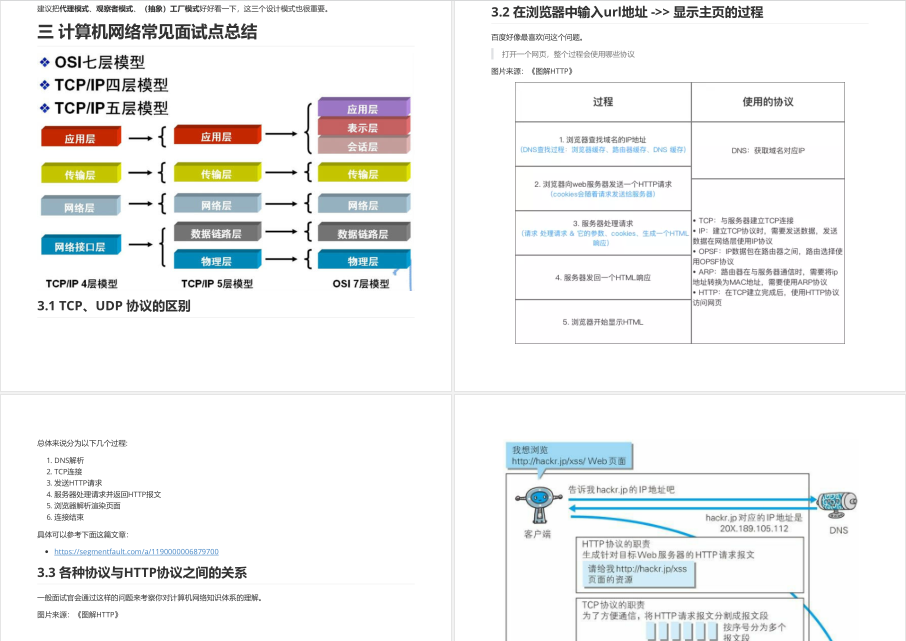Click the caption OSI 7层模型

tap(361, 284)
